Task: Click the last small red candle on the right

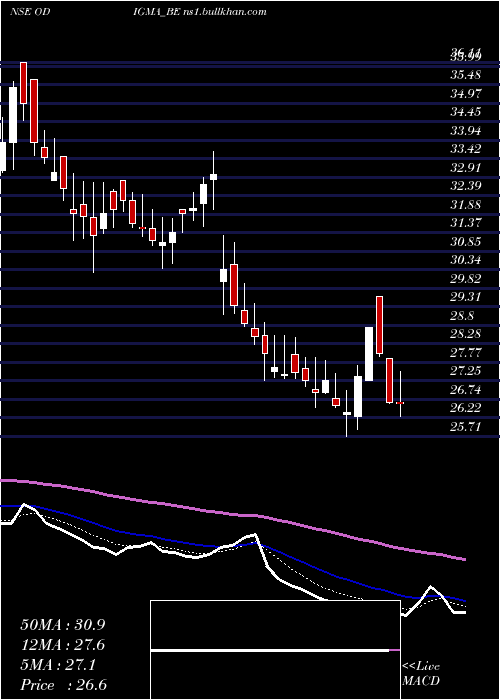Action: pos(400,403)
